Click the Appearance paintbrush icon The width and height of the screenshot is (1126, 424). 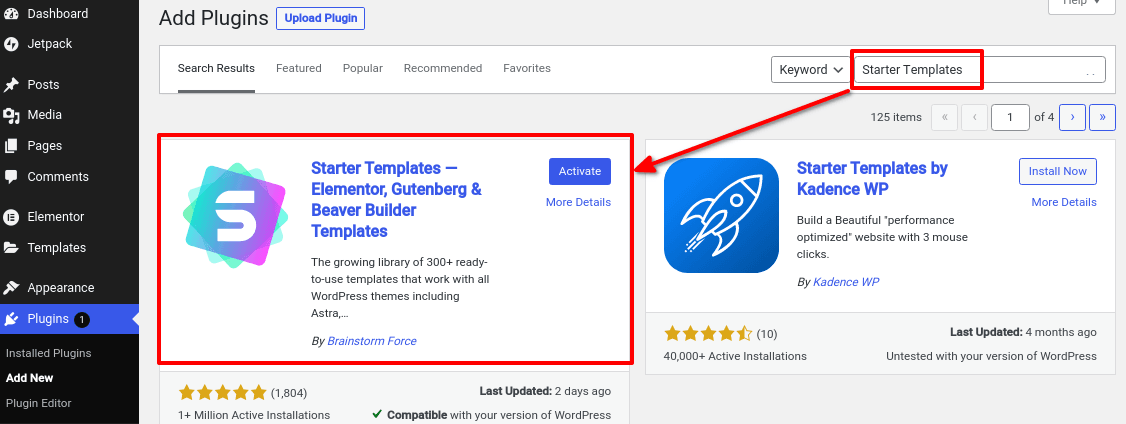point(11,288)
